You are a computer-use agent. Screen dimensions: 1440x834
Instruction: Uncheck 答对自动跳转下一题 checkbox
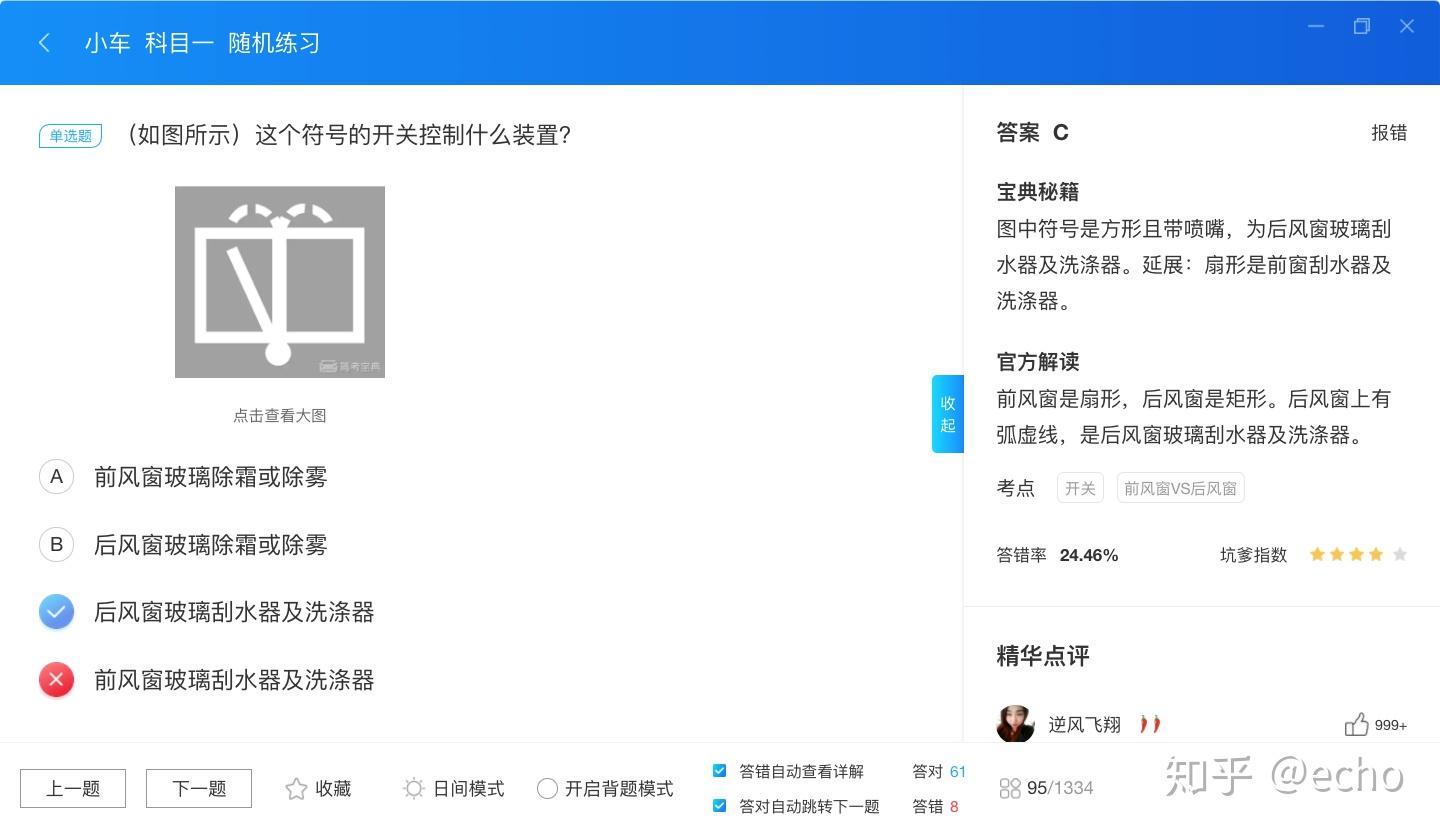[719, 805]
